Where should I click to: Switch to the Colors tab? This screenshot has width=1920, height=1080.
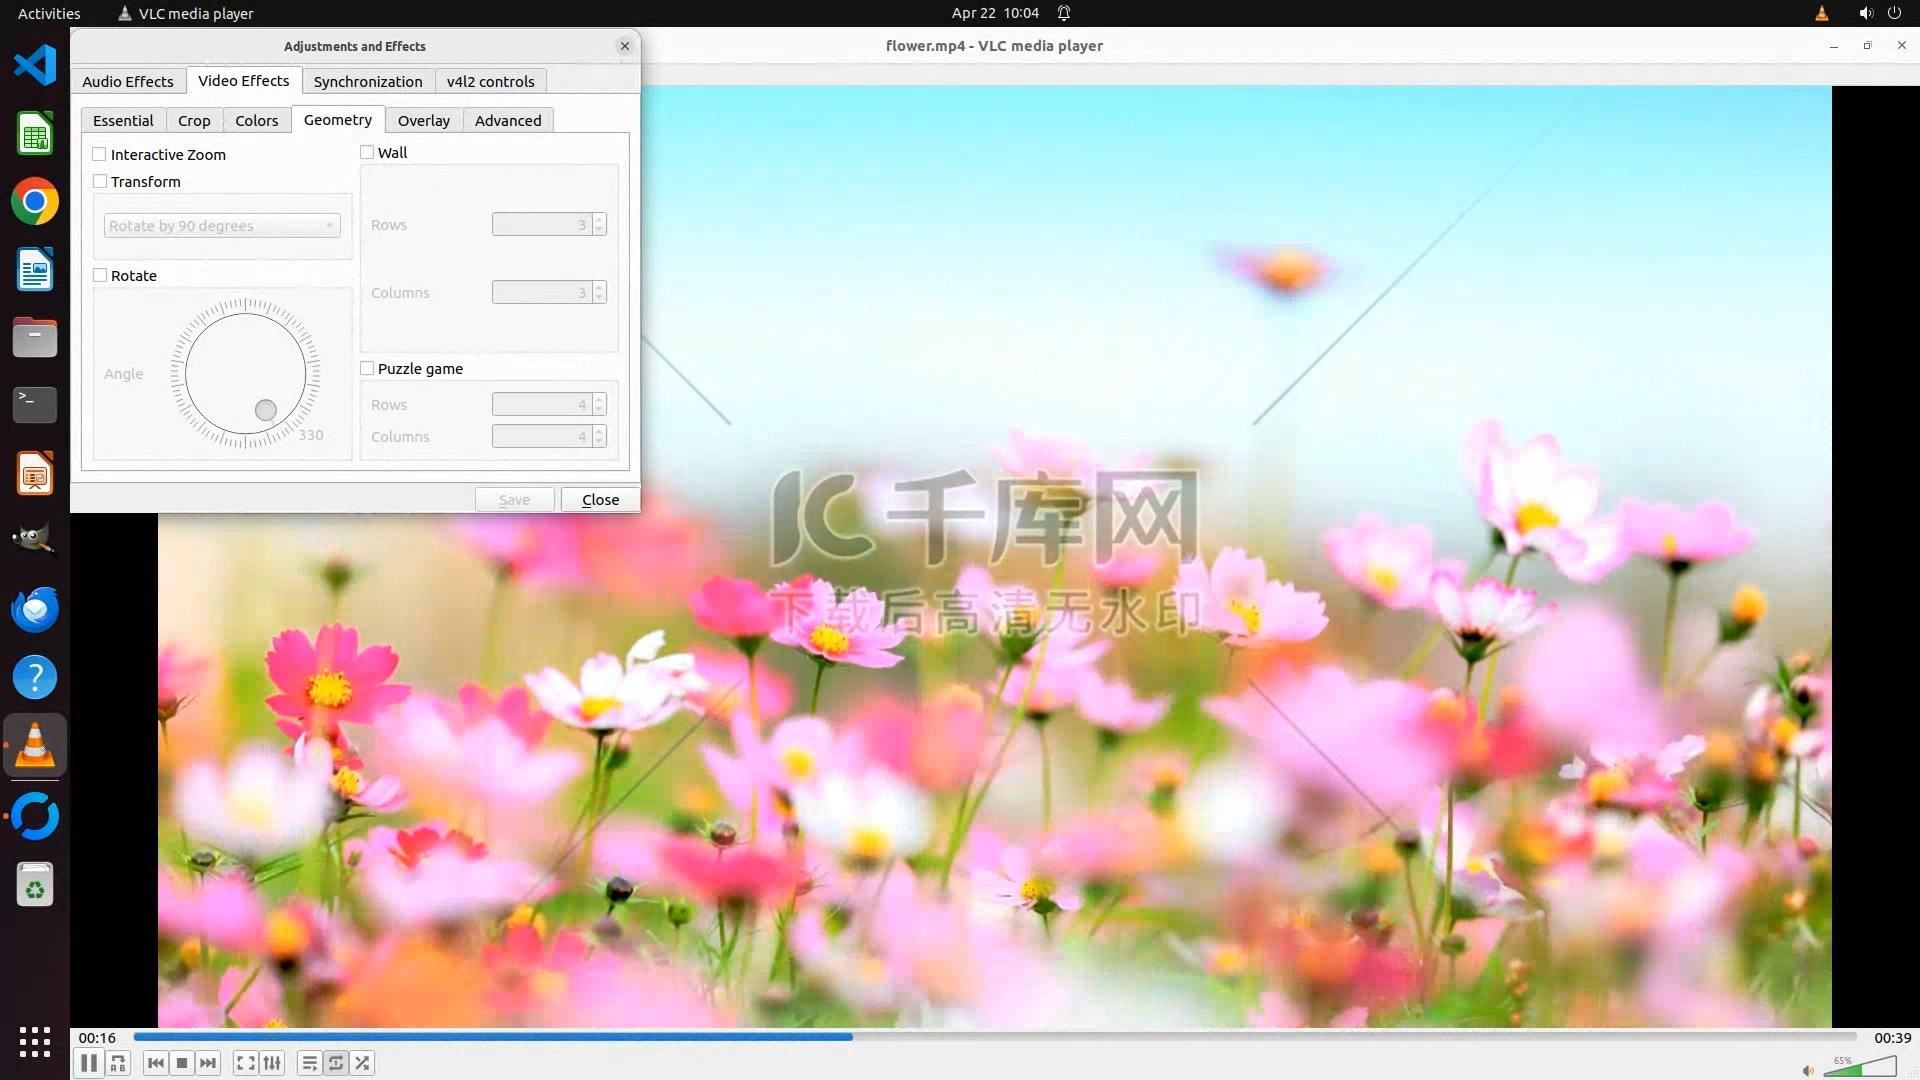click(x=256, y=120)
